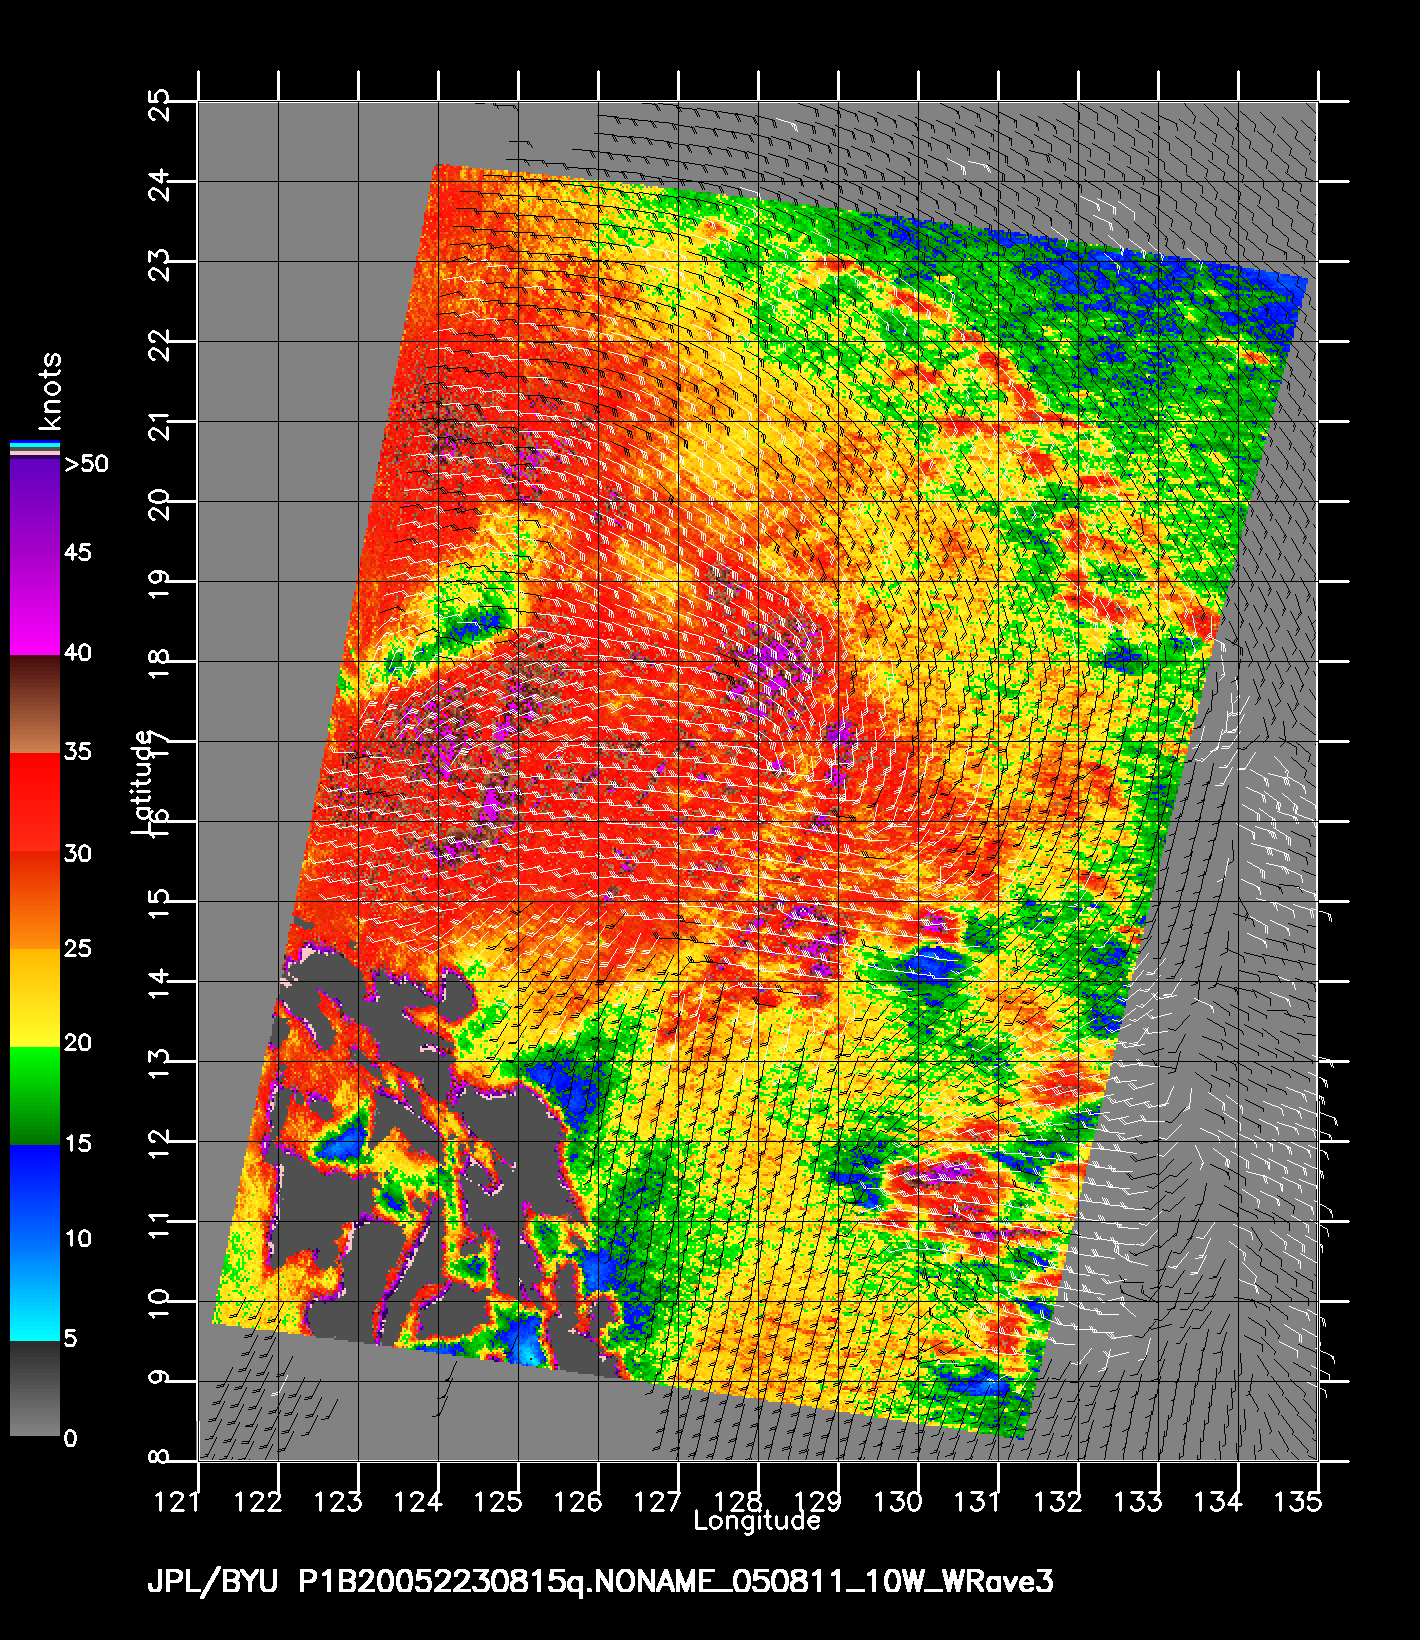This screenshot has width=1420, height=1640.
Task: Pick the blue 10–15 knots color bar segment
Action: point(34,1194)
